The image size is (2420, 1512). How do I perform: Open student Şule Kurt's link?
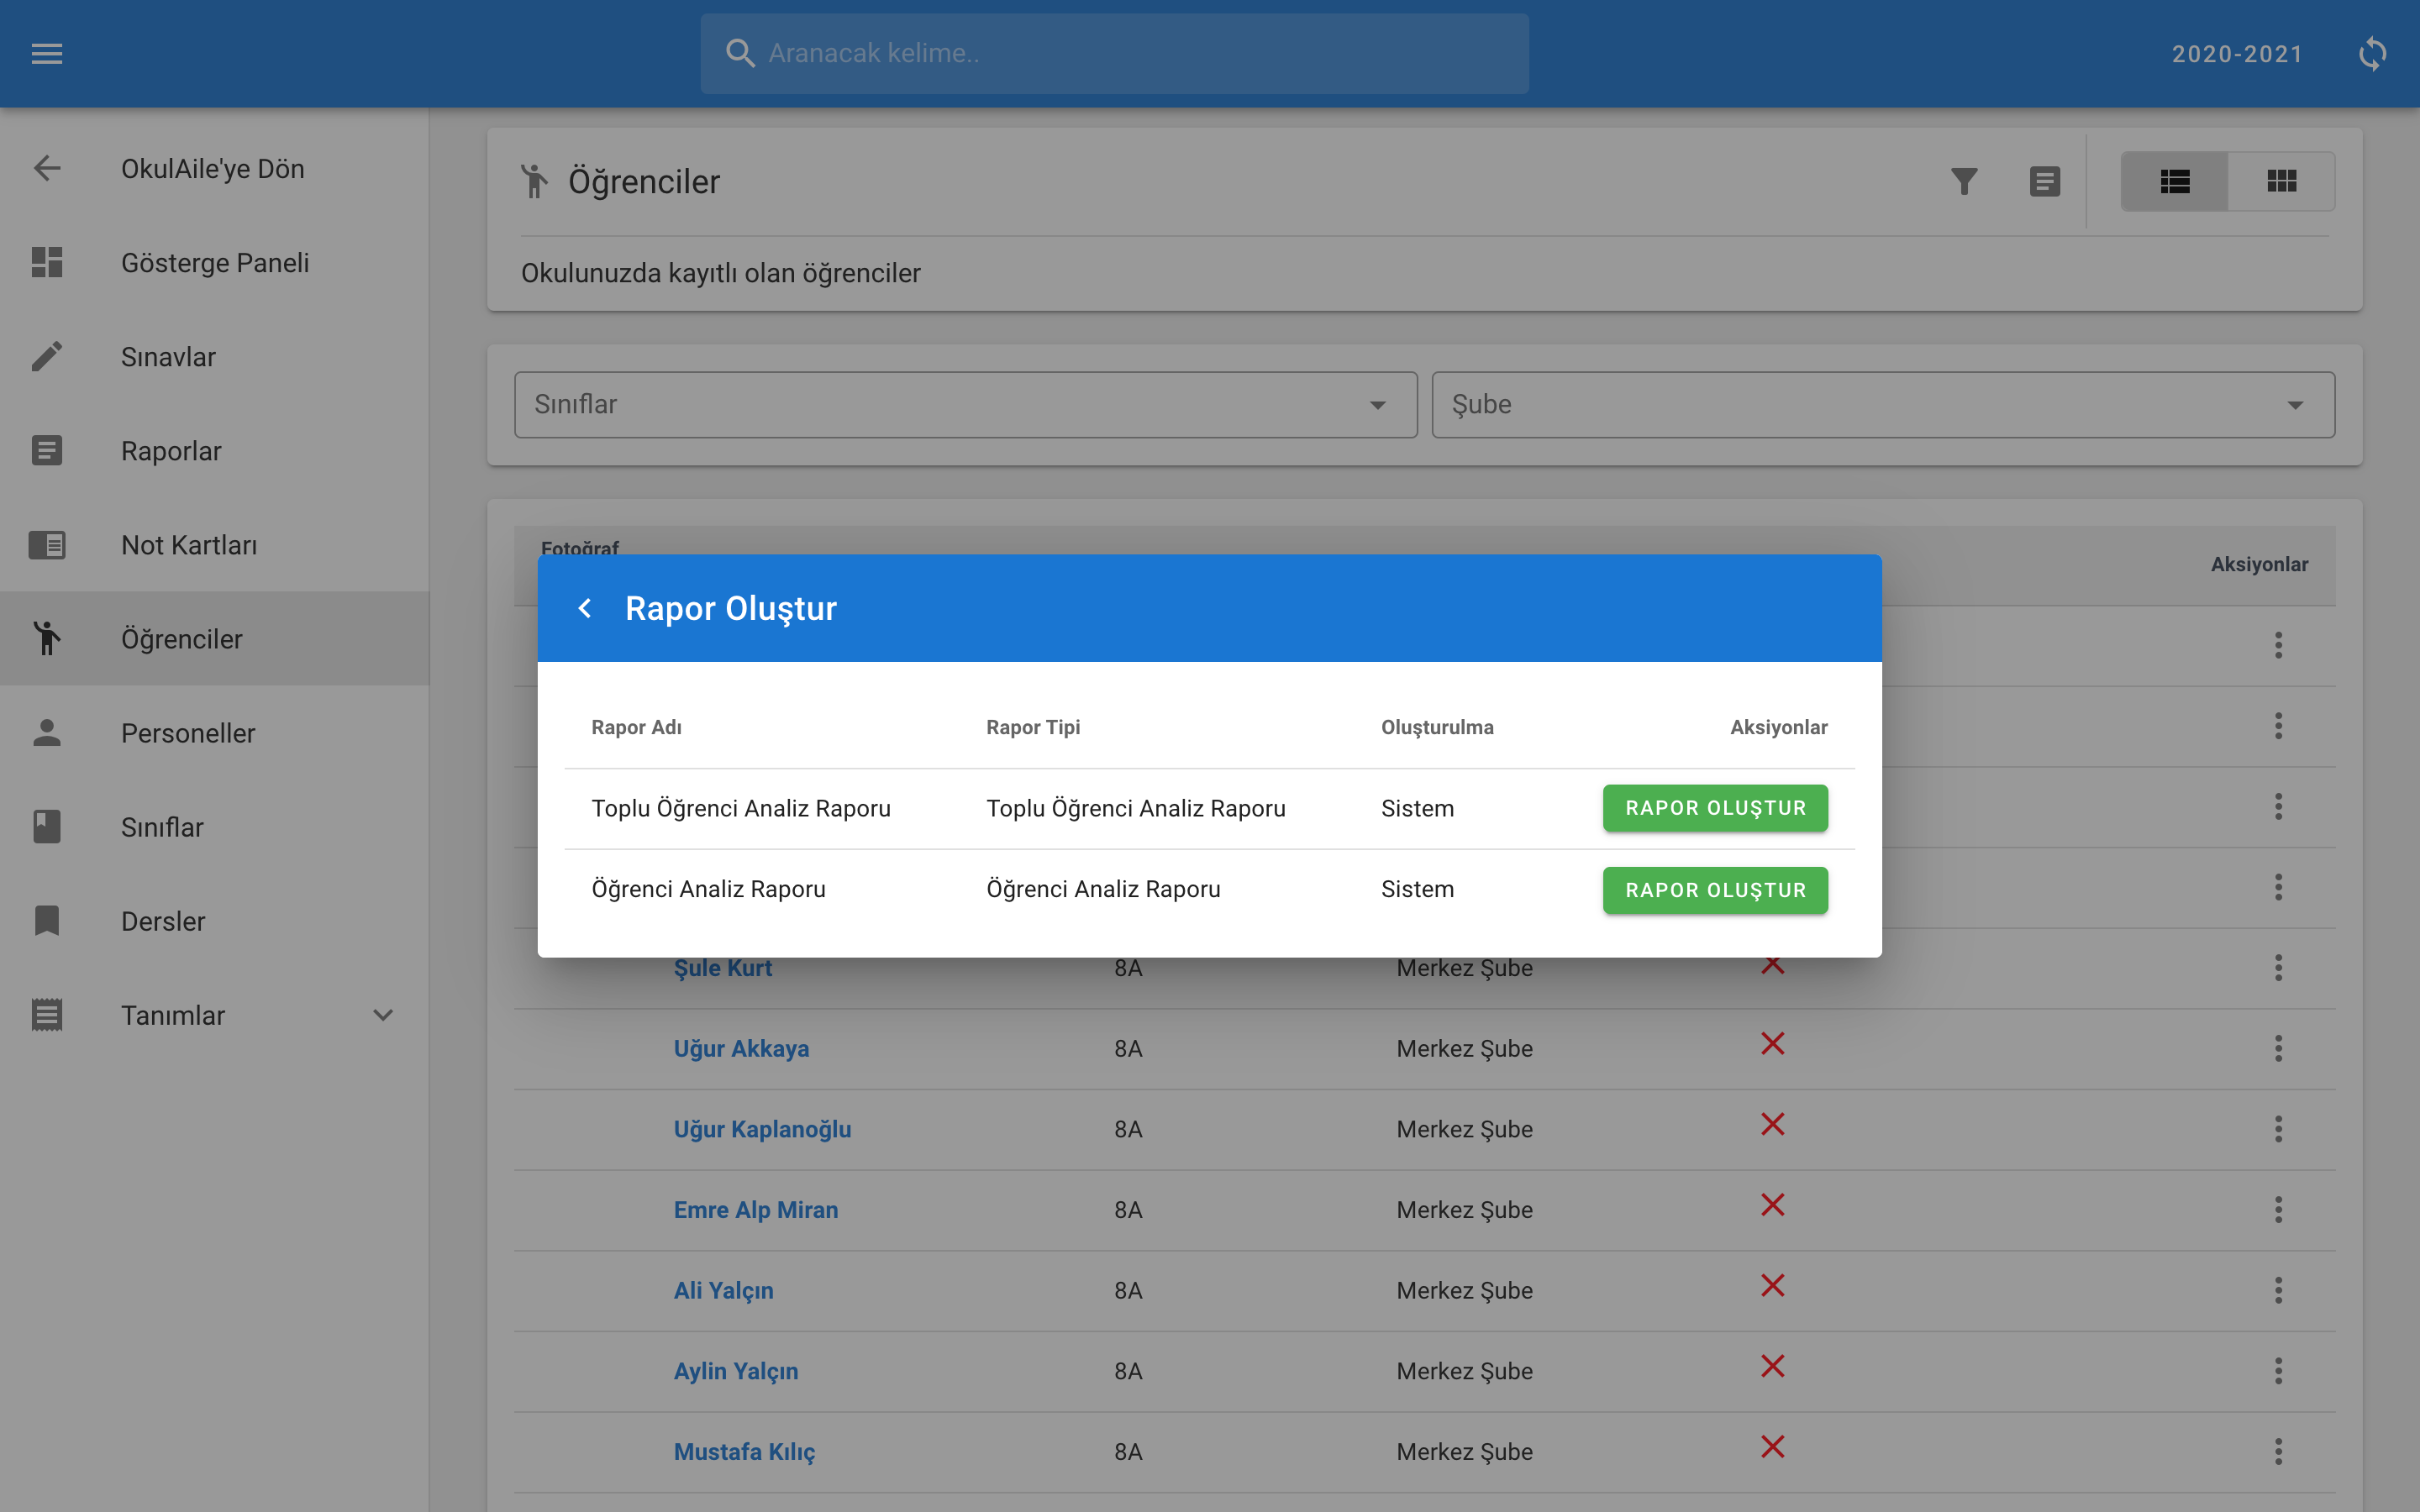(723, 968)
